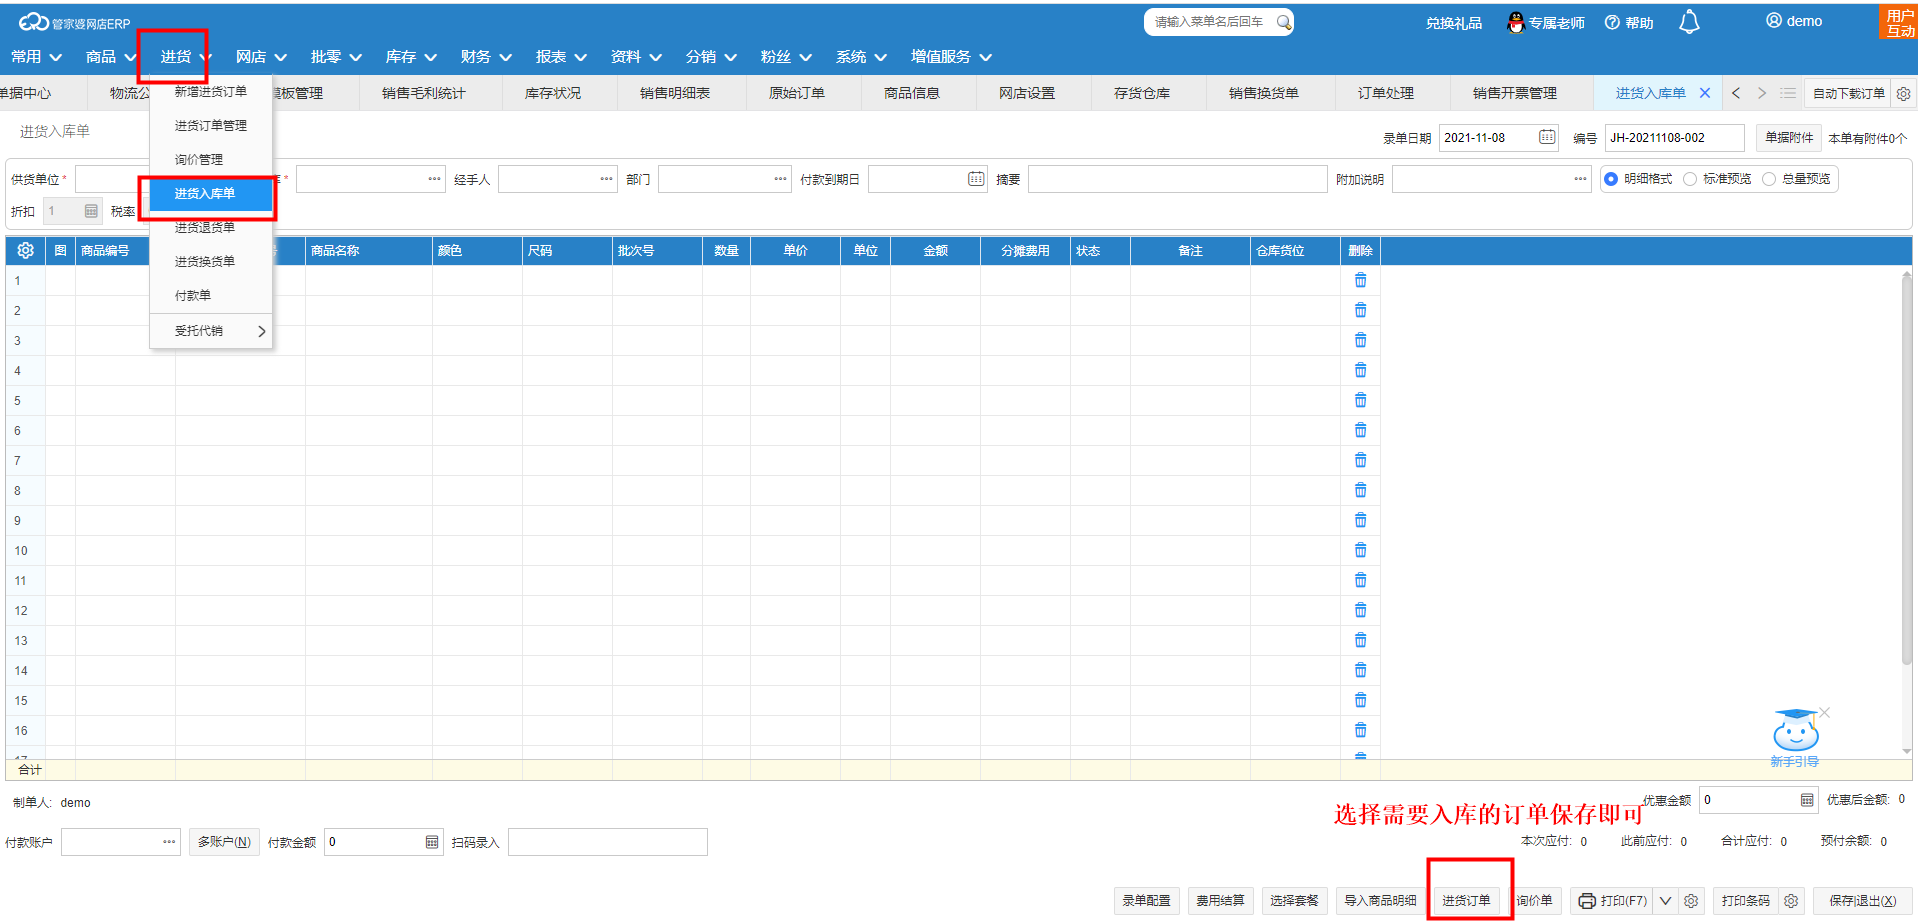1918x922 pixels.
Task: Open print settings gear icon
Action: pyautogui.click(x=1691, y=901)
